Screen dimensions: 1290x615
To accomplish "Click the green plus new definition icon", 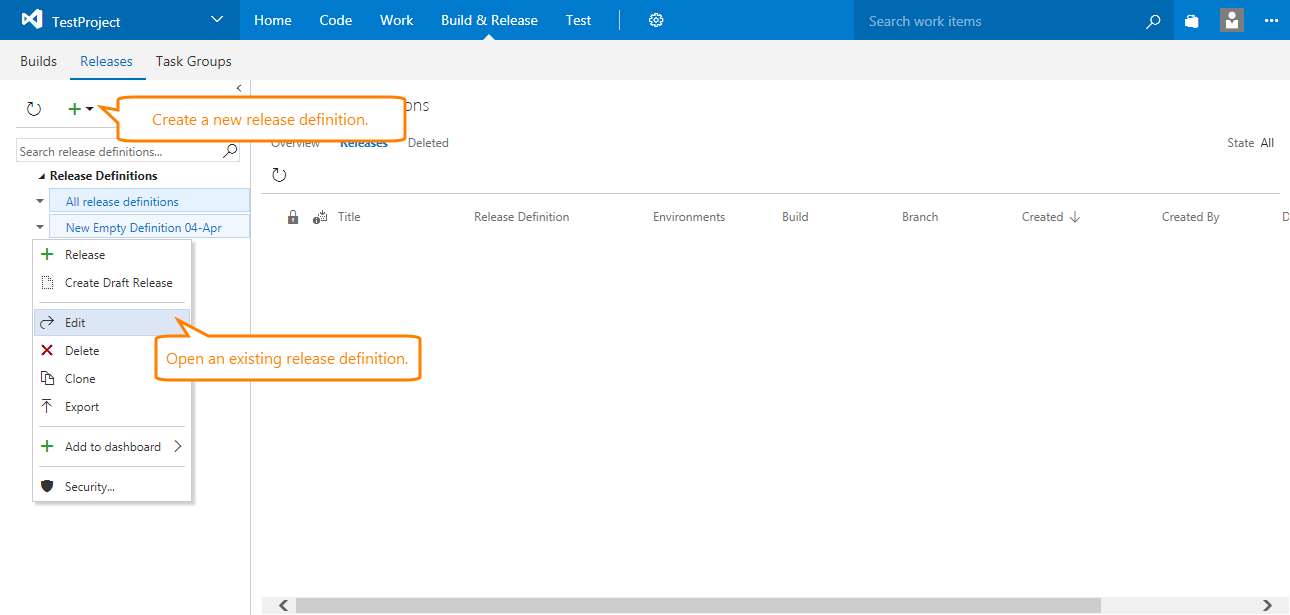I will point(75,109).
